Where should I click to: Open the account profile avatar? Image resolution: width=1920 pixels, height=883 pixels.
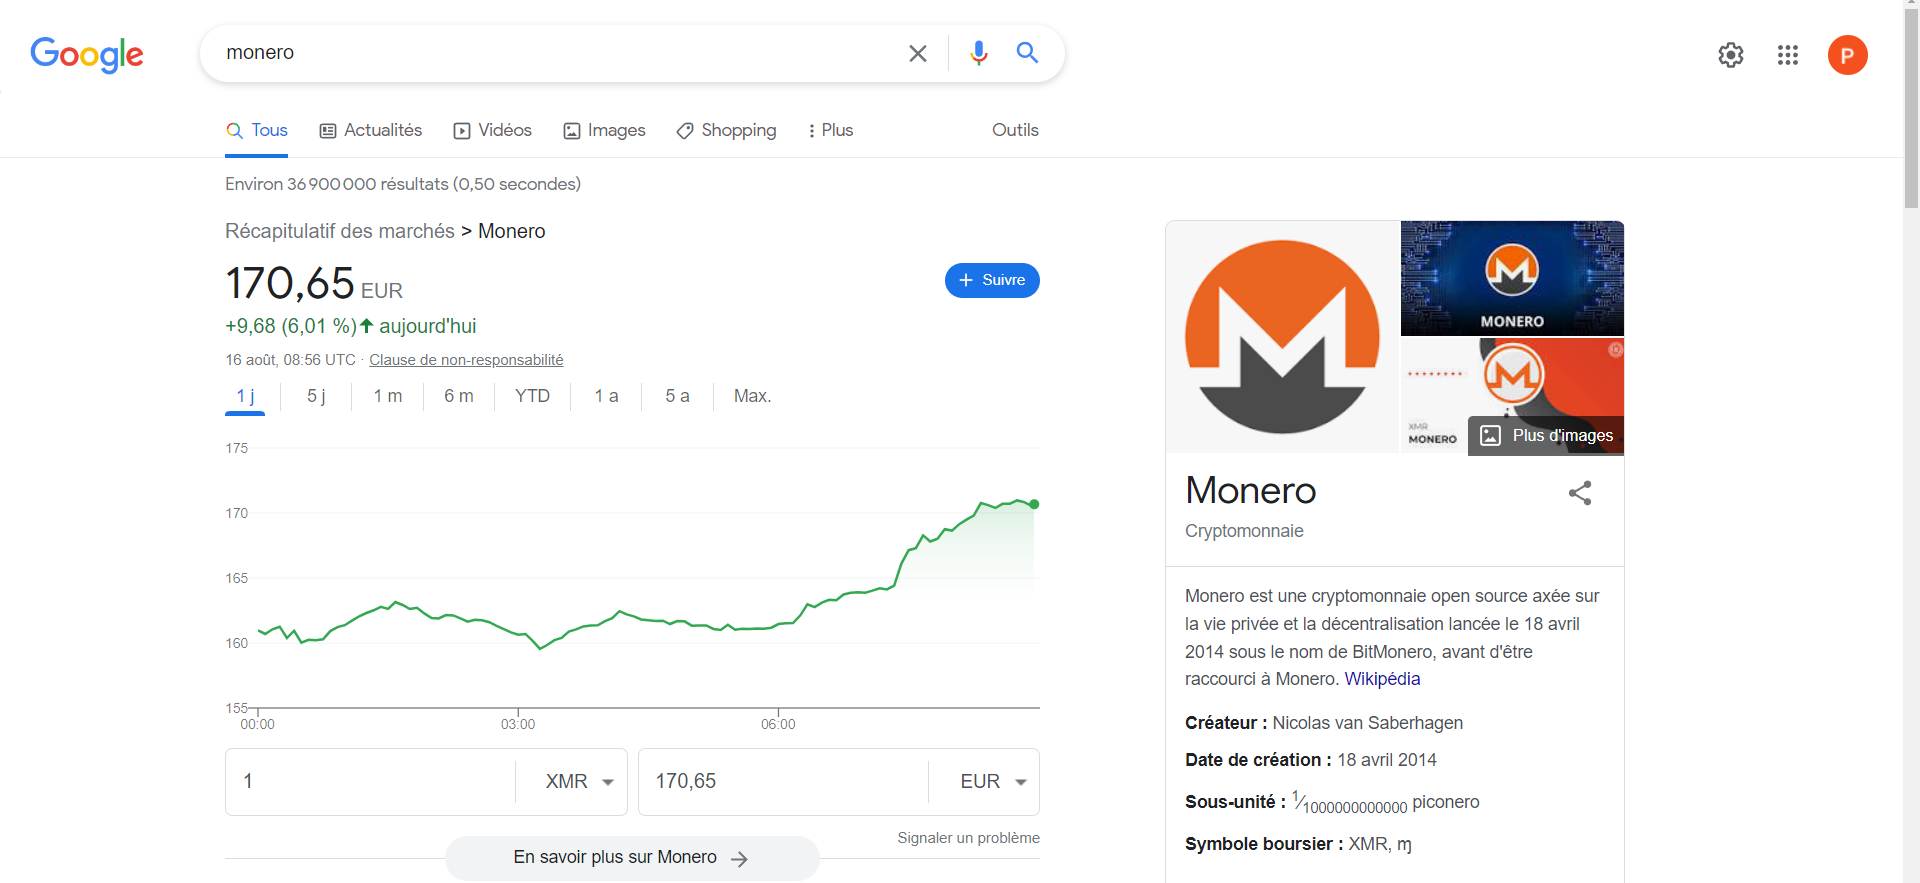tap(1847, 55)
